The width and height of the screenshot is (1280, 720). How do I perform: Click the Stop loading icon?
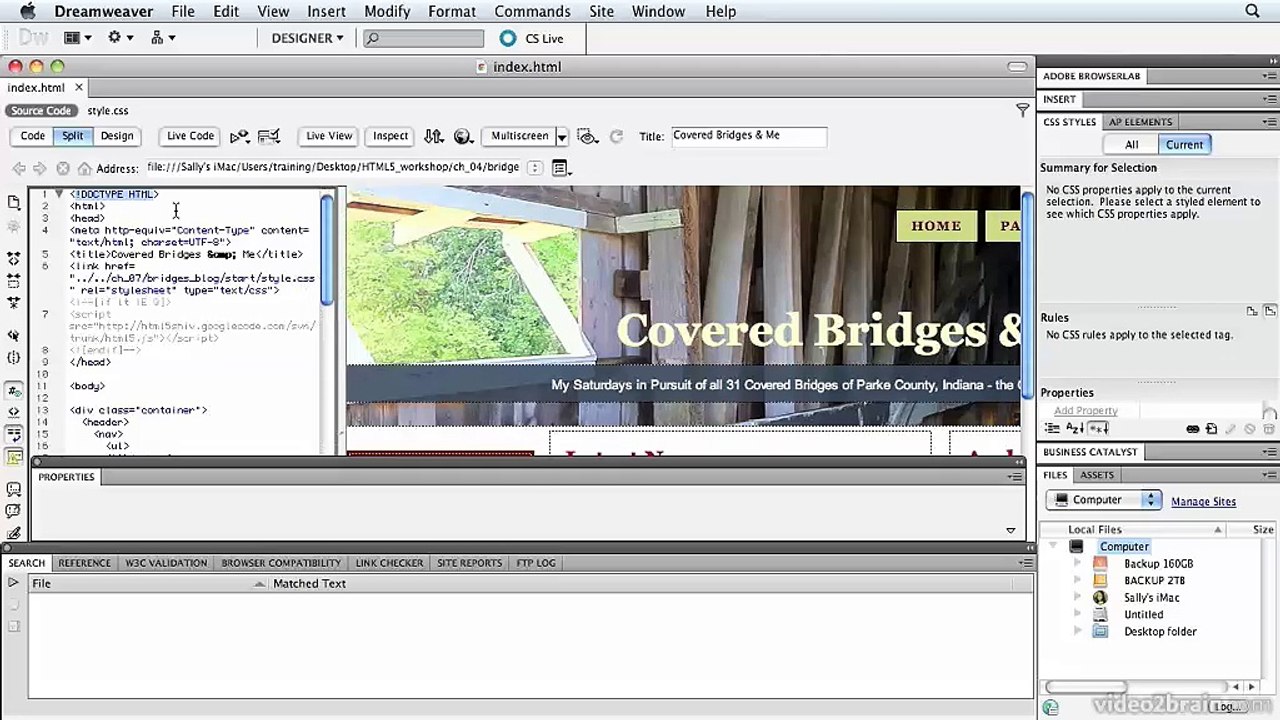(63, 168)
